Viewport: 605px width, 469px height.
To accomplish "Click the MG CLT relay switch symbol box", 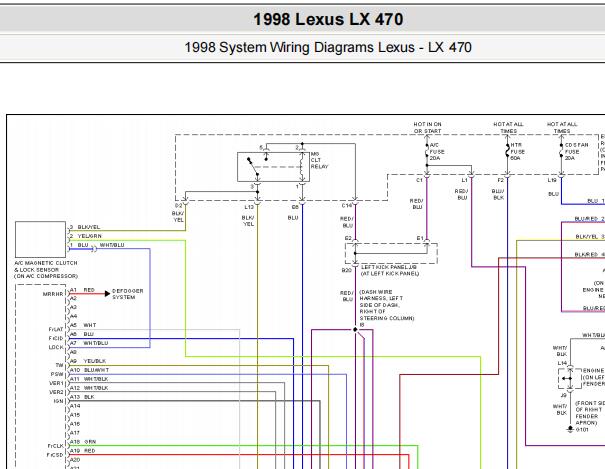I will pos(273,167).
